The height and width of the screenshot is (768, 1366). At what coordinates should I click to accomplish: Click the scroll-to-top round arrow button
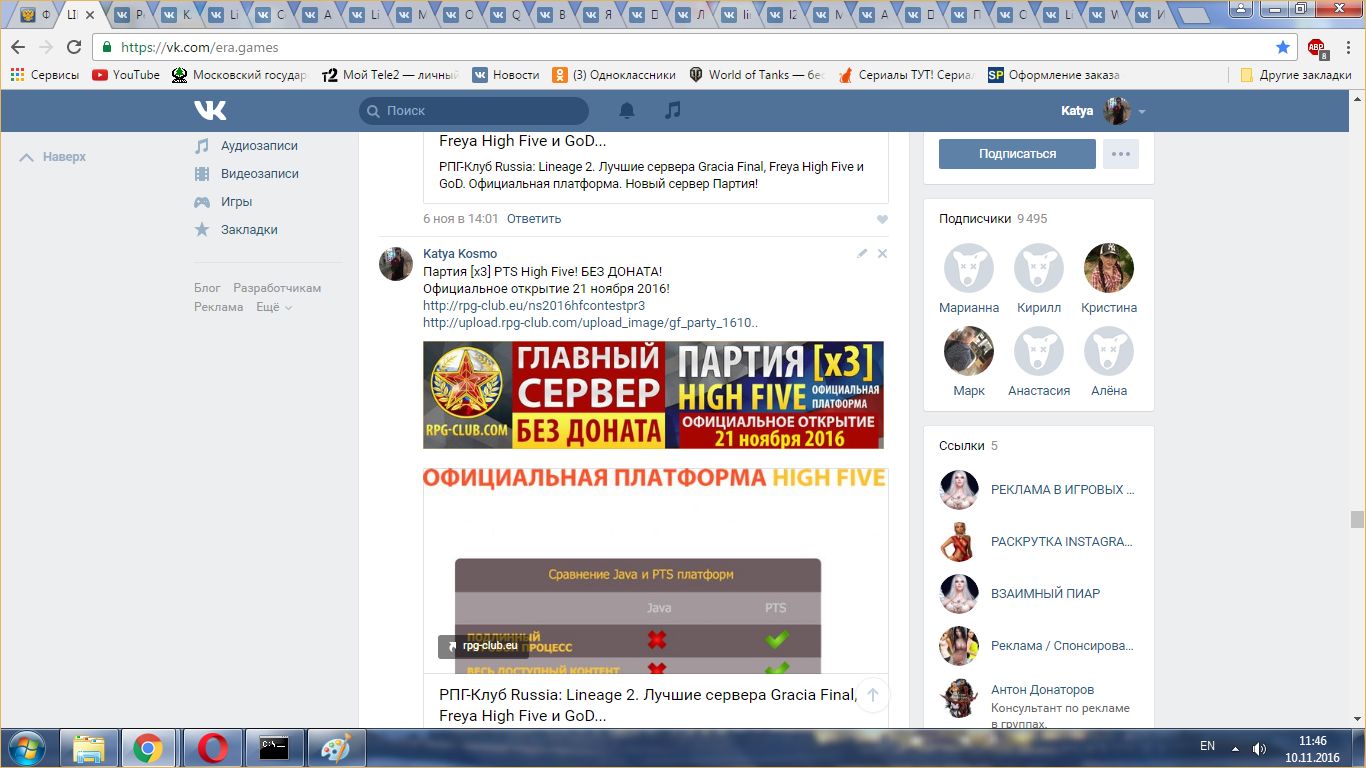872,695
